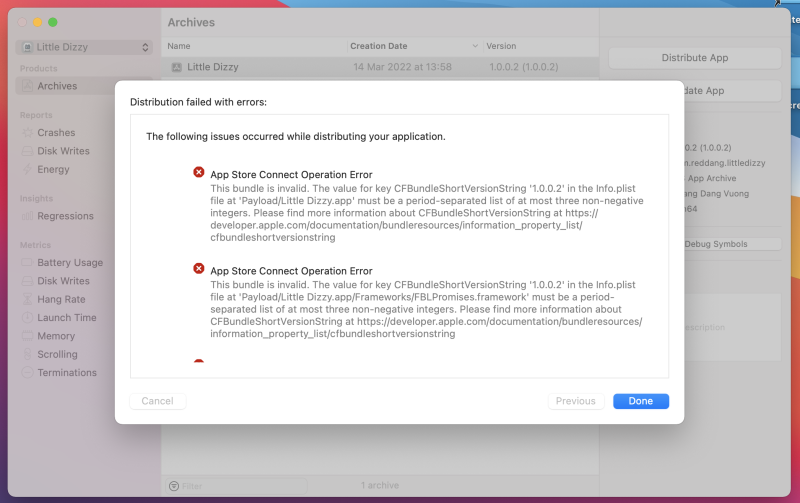Click the filter icon at the bottom
The image size is (800, 503).
[x=174, y=486]
